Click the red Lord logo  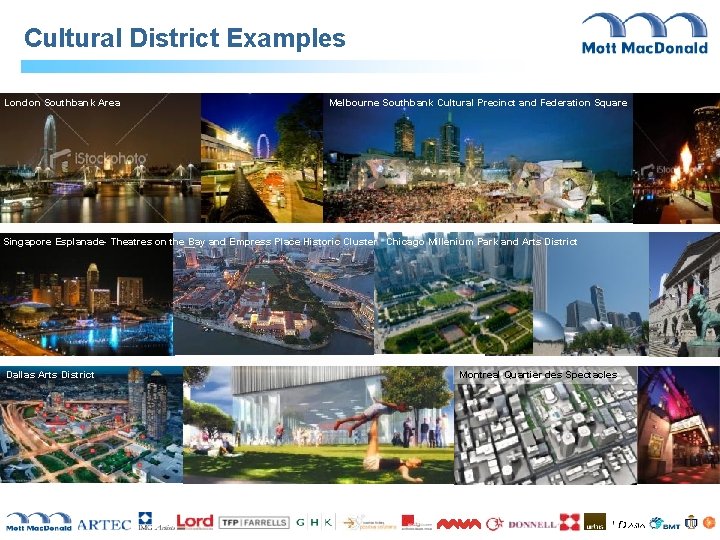point(195,522)
